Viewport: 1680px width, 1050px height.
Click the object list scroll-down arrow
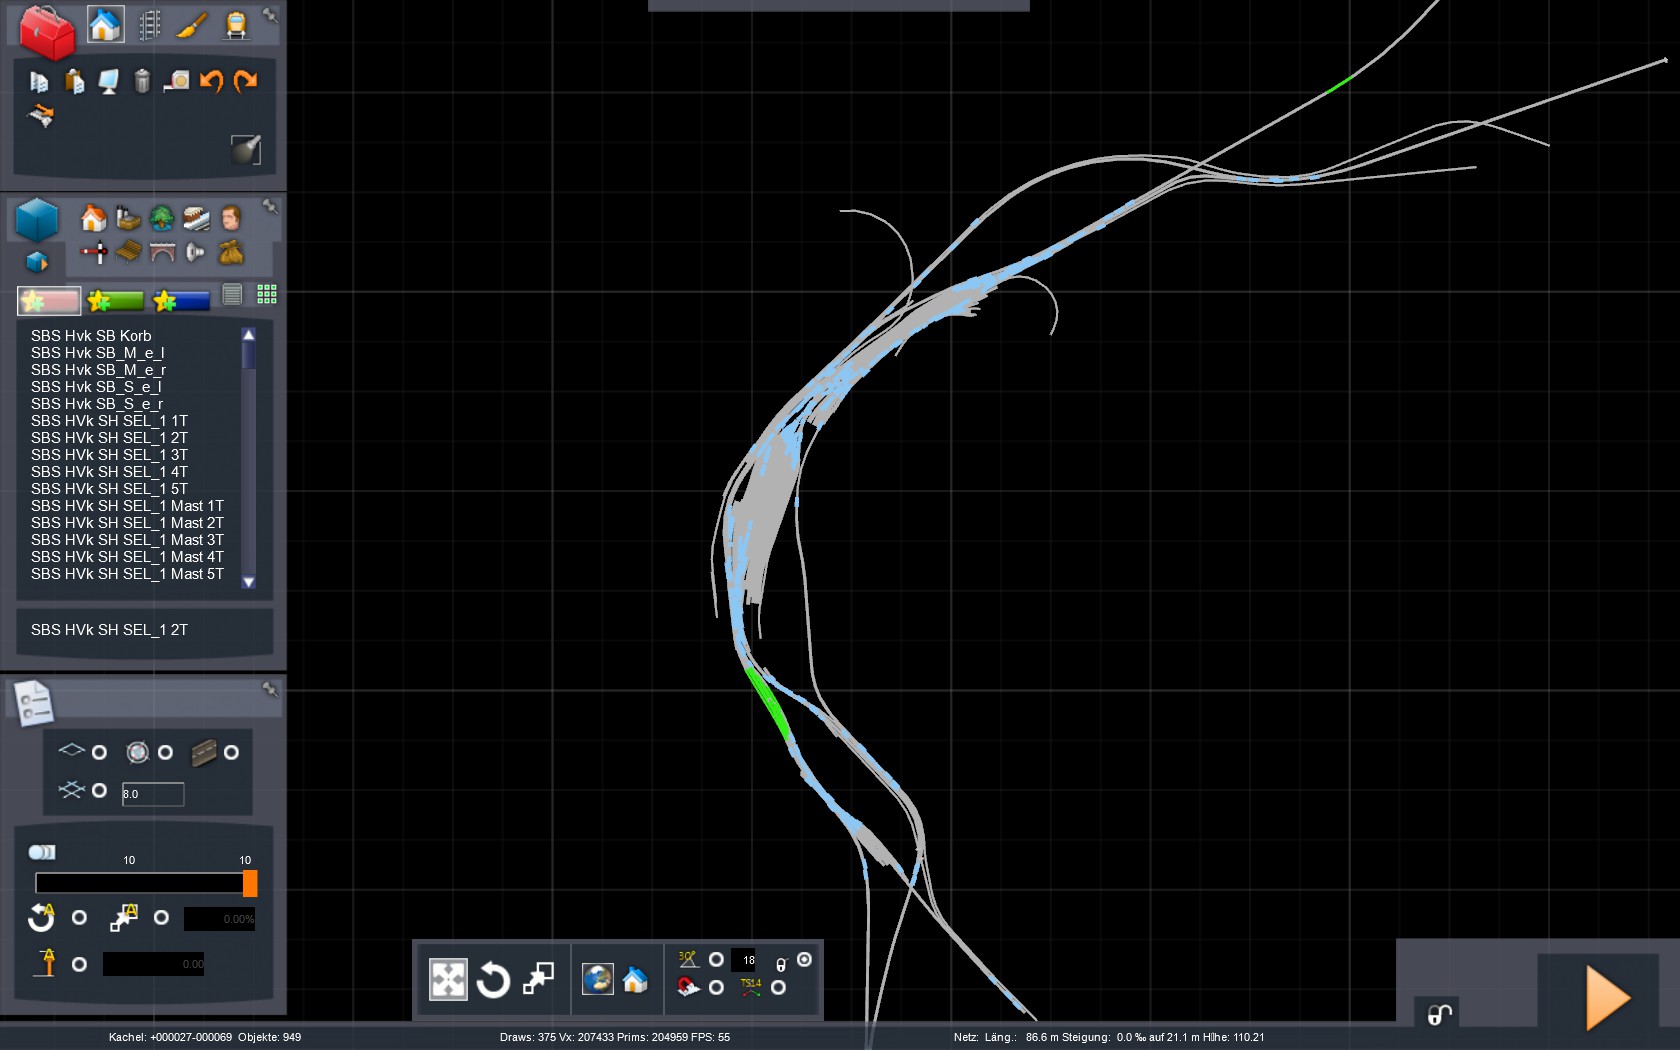248,581
